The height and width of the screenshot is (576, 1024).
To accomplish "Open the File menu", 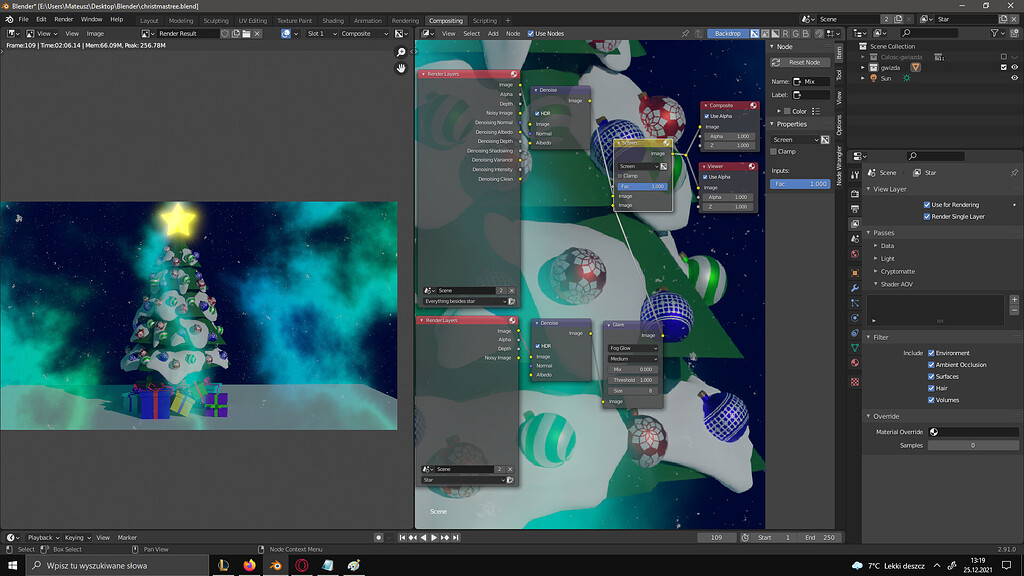I will click(24, 20).
